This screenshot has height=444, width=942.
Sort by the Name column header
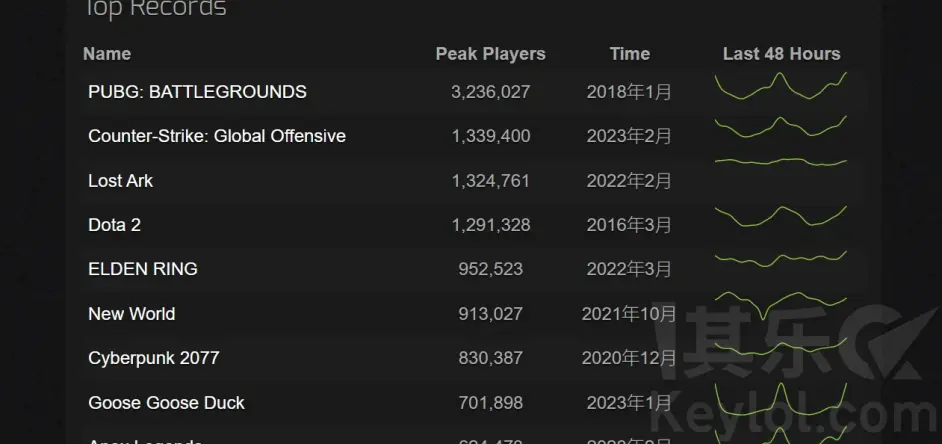107,54
